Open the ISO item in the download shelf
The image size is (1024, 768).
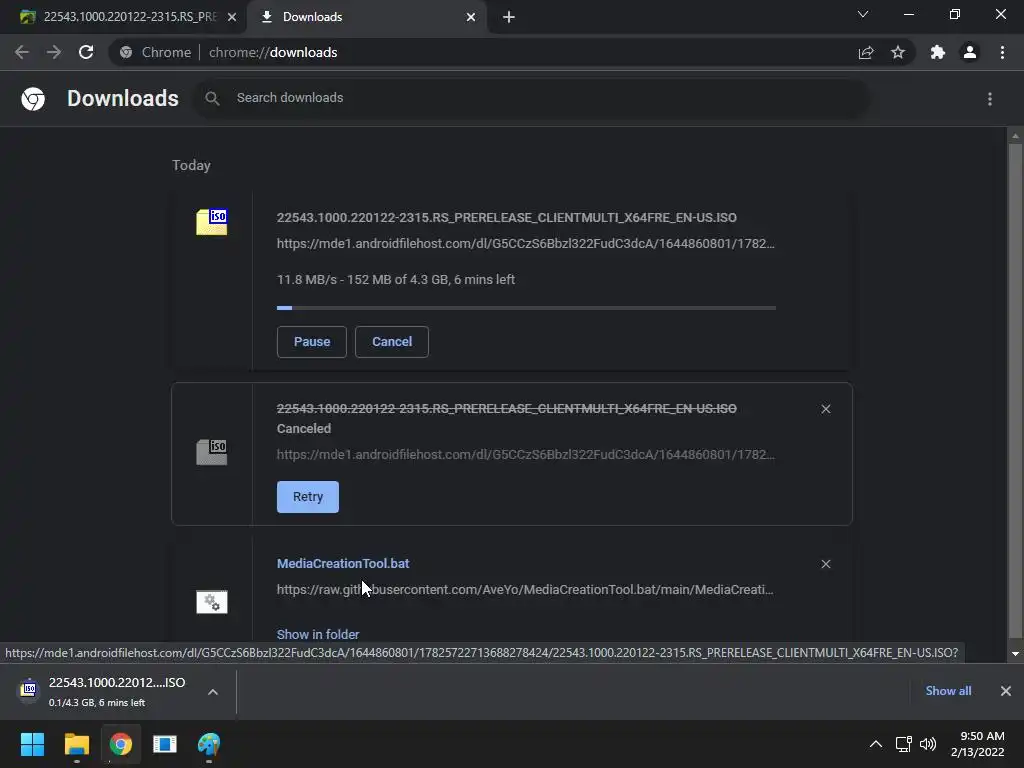pos(104,692)
